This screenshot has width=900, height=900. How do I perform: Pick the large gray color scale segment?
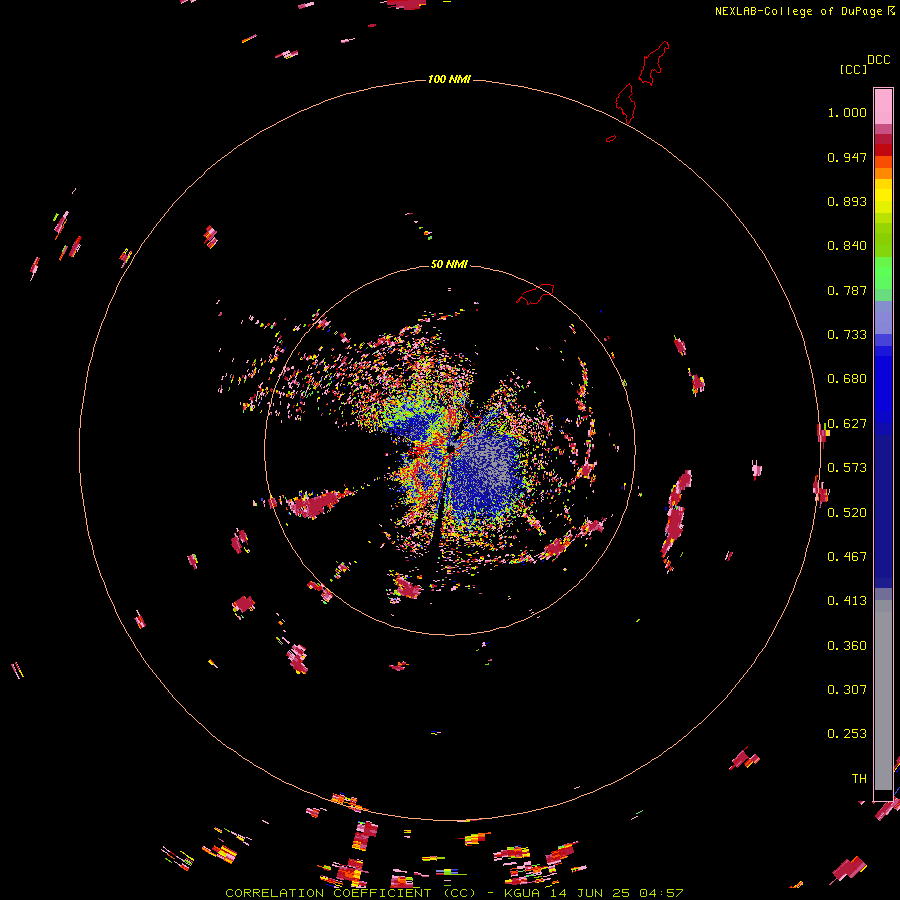[883, 695]
